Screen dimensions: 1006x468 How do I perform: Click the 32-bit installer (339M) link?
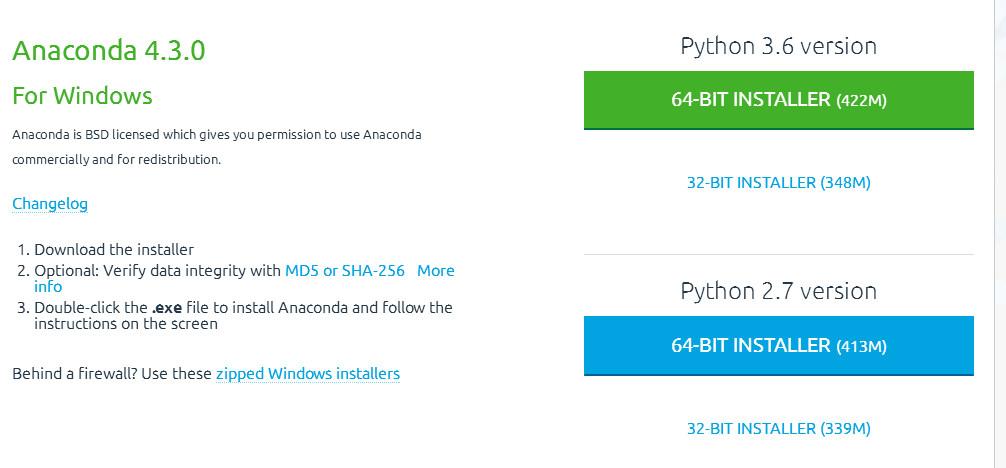click(x=778, y=429)
